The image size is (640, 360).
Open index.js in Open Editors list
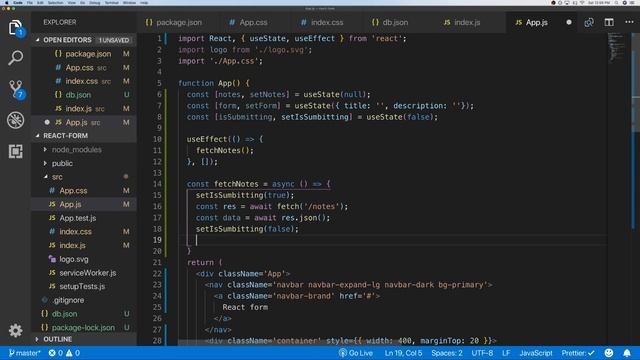click(x=84, y=109)
